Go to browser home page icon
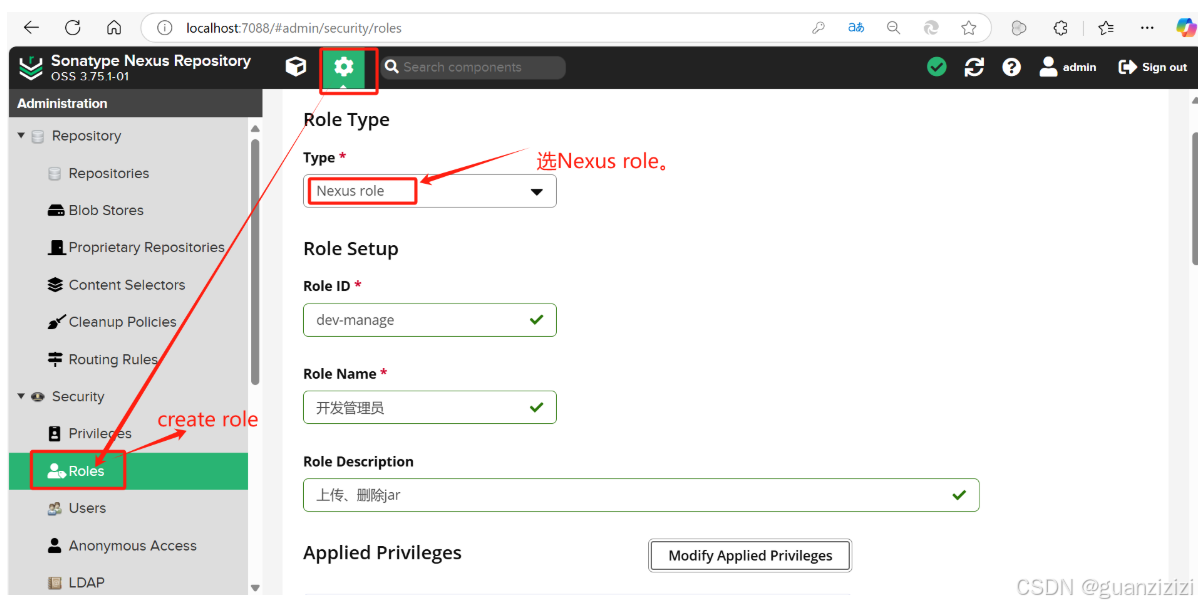The width and height of the screenshot is (1198, 607). 114,28
